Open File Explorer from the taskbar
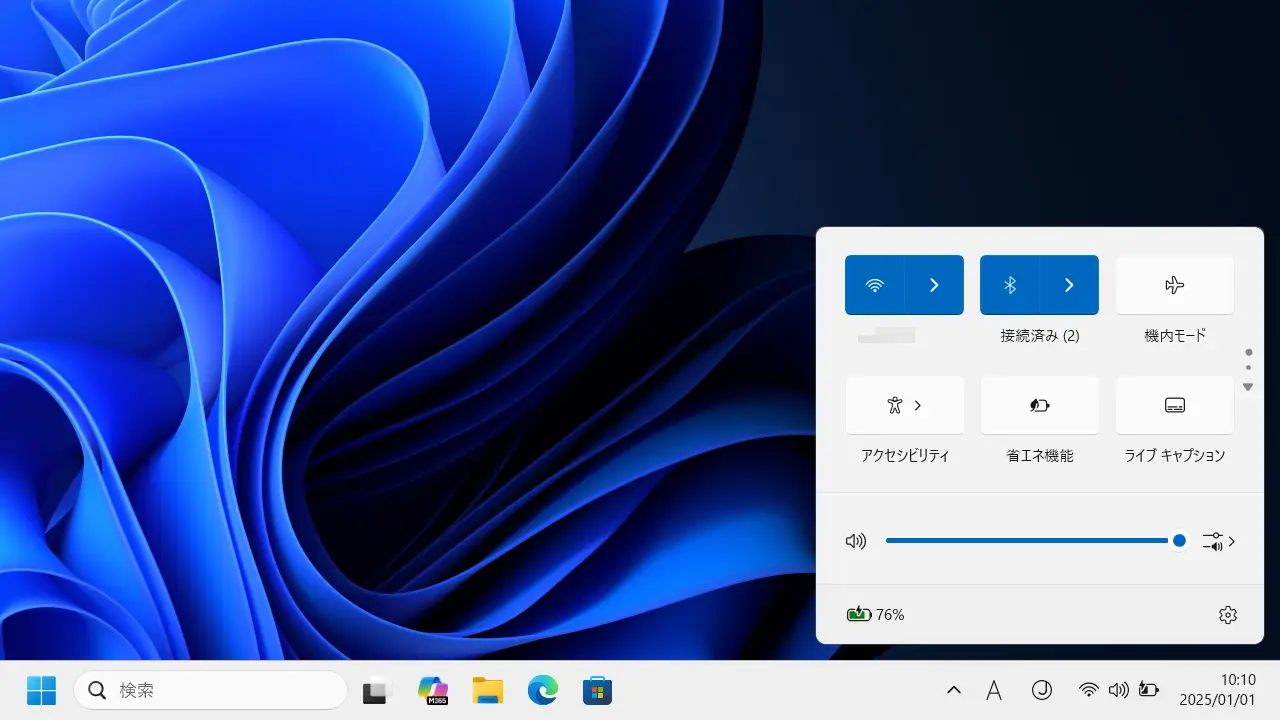1280x720 pixels. (x=487, y=690)
